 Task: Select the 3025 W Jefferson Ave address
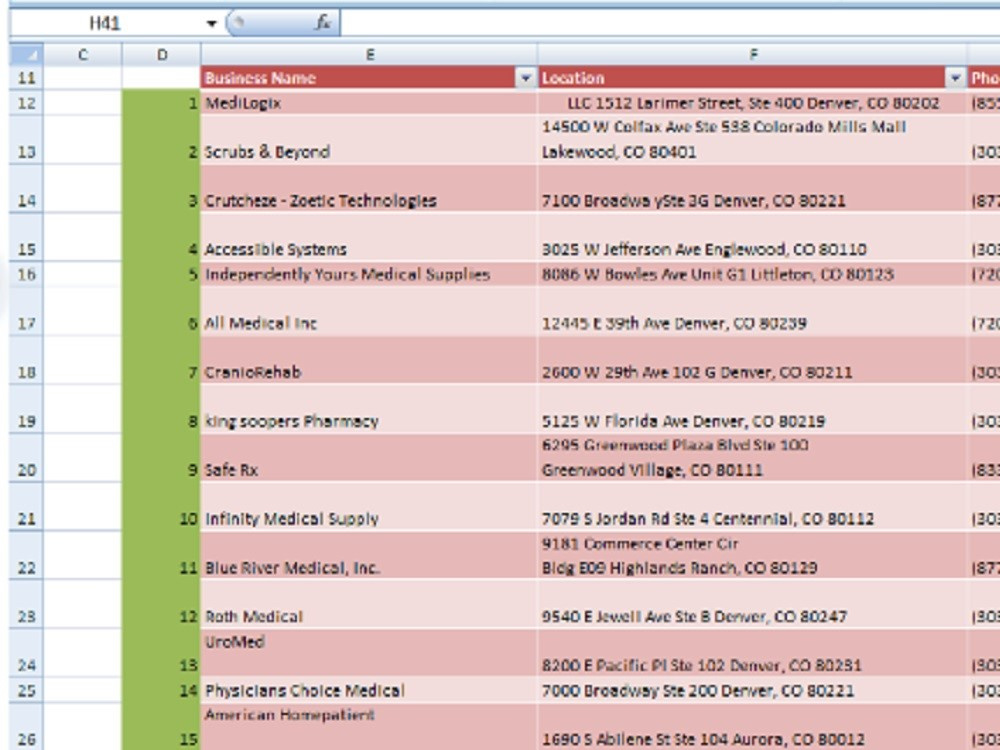[753, 237]
